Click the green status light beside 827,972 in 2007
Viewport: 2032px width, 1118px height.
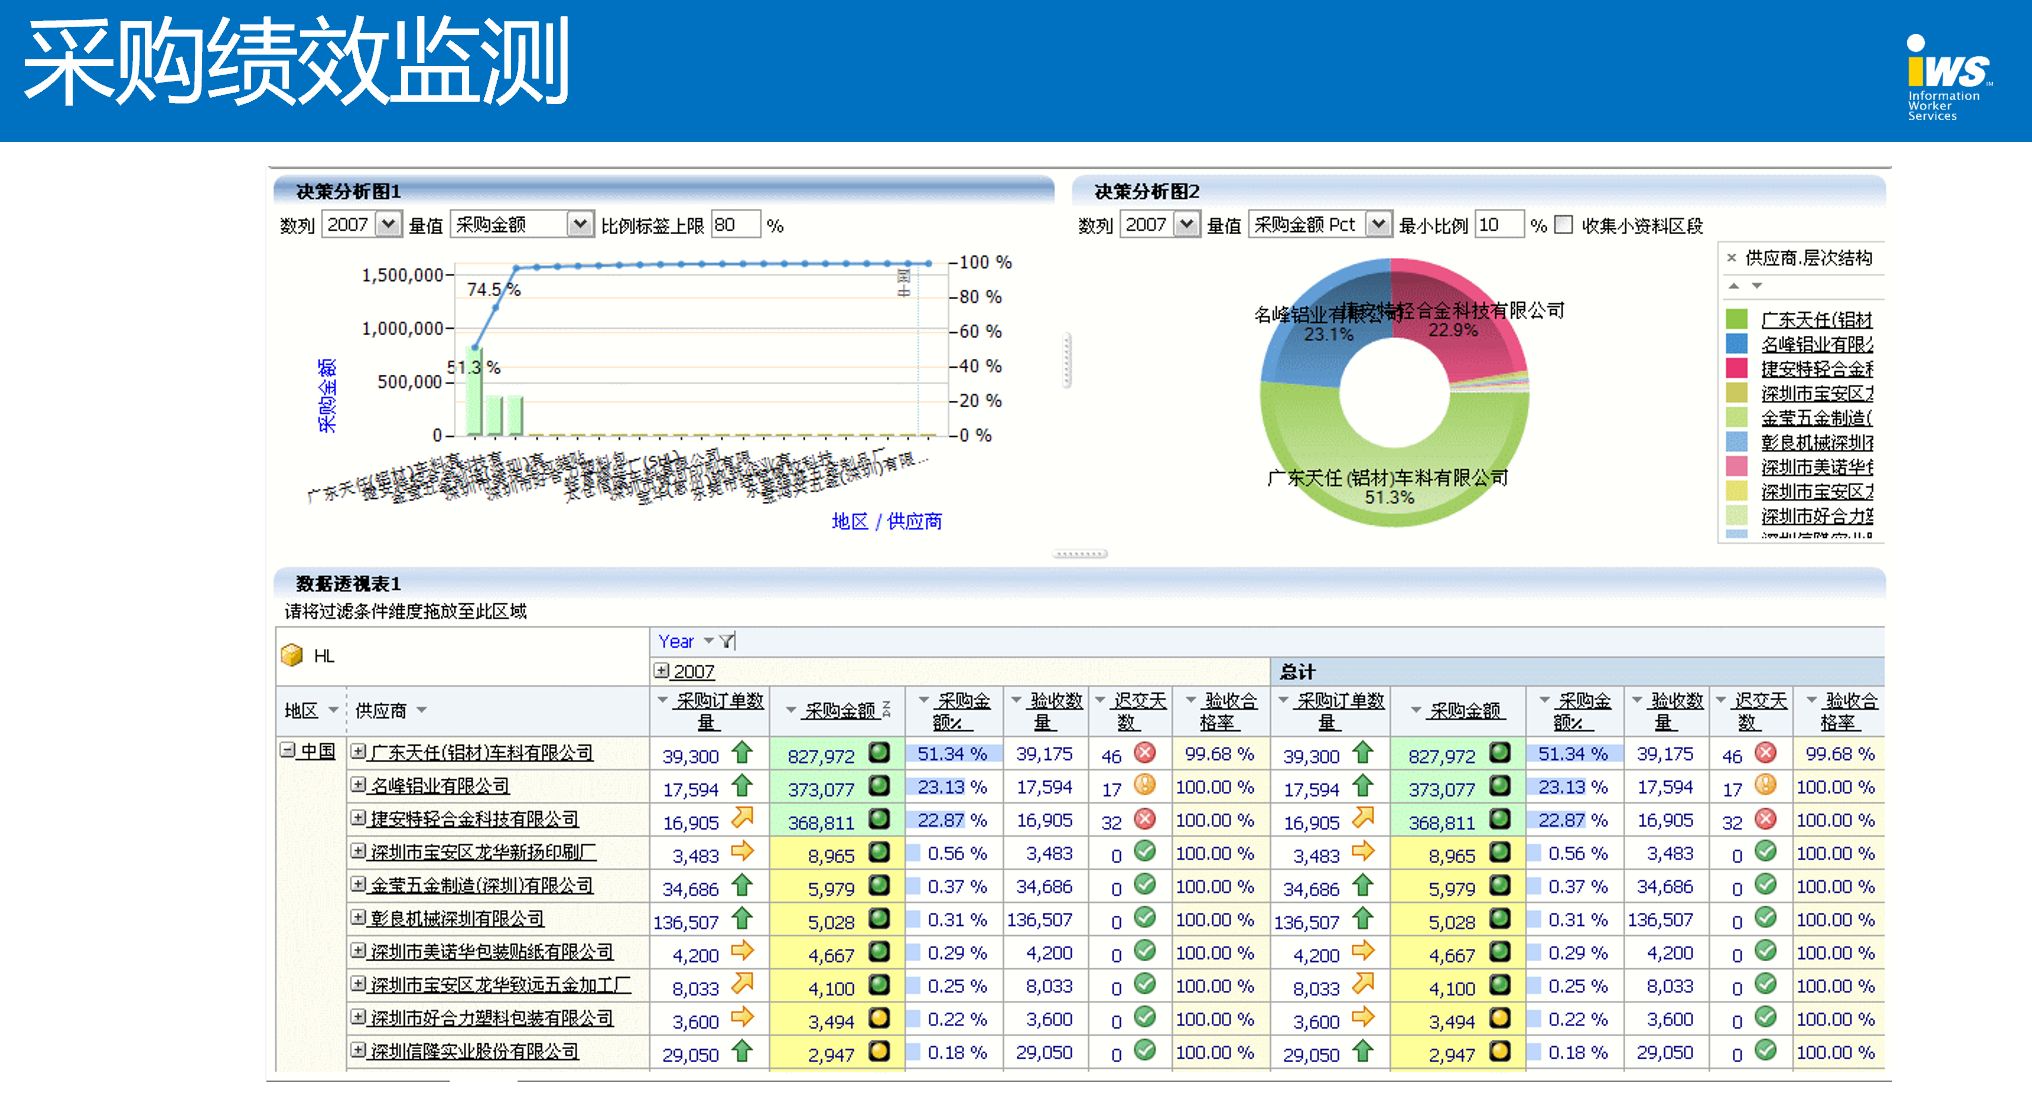879,753
